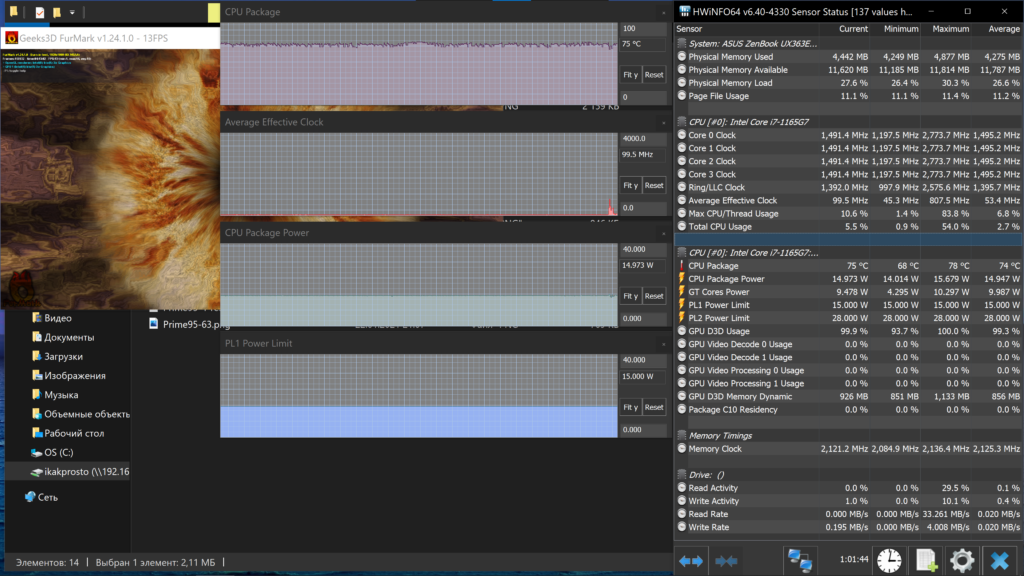Image resolution: width=1024 pixels, height=576 pixels.
Task: Click Reset in CPU Package graph
Action: (x=654, y=74)
